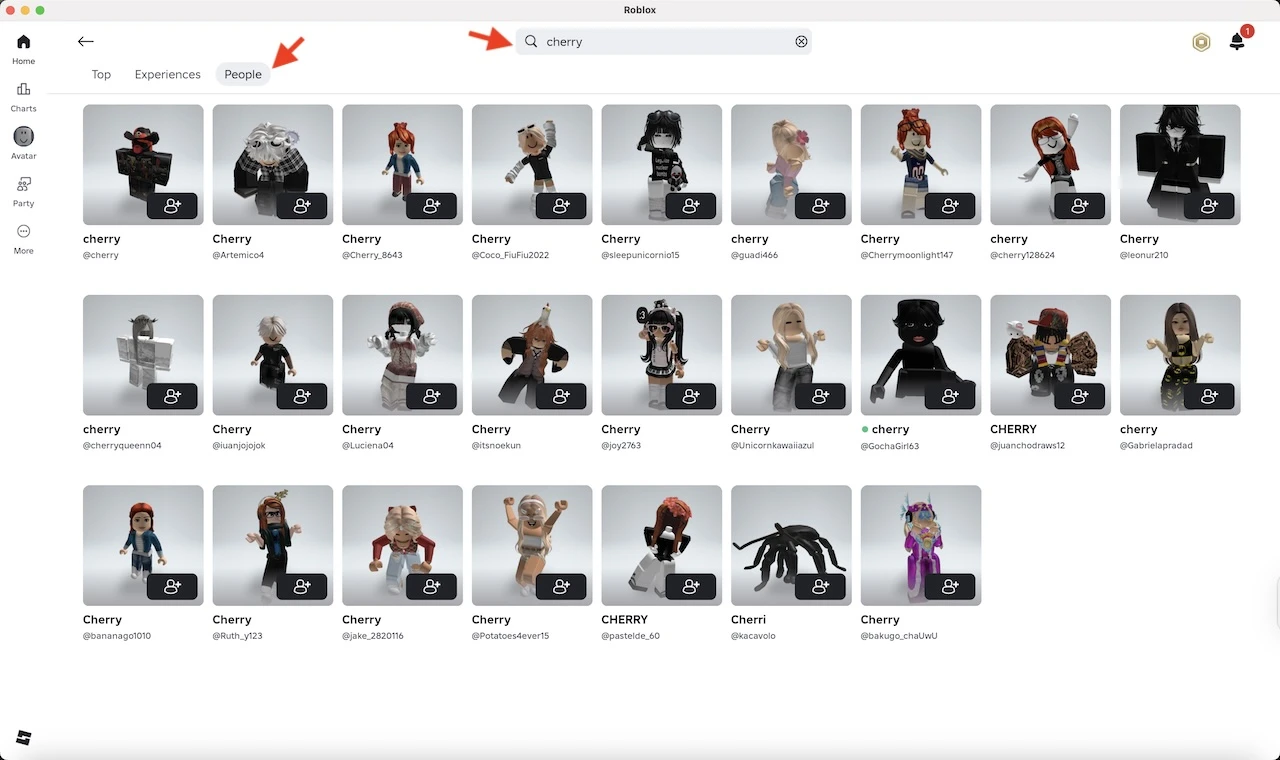Switch to the Top tab
The height and width of the screenshot is (760, 1280).
click(x=101, y=74)
